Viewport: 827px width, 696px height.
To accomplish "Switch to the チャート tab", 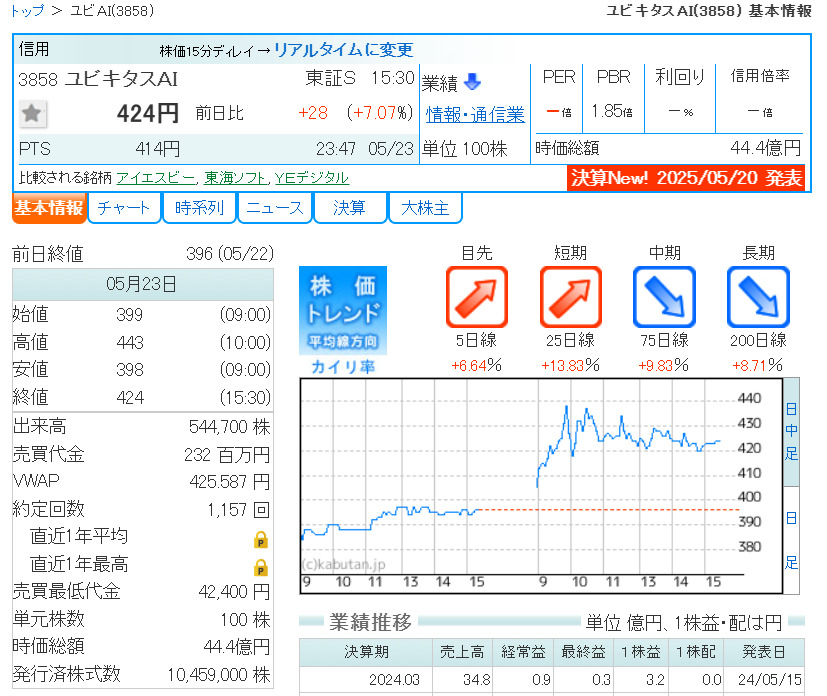I will tap(125, 208).
